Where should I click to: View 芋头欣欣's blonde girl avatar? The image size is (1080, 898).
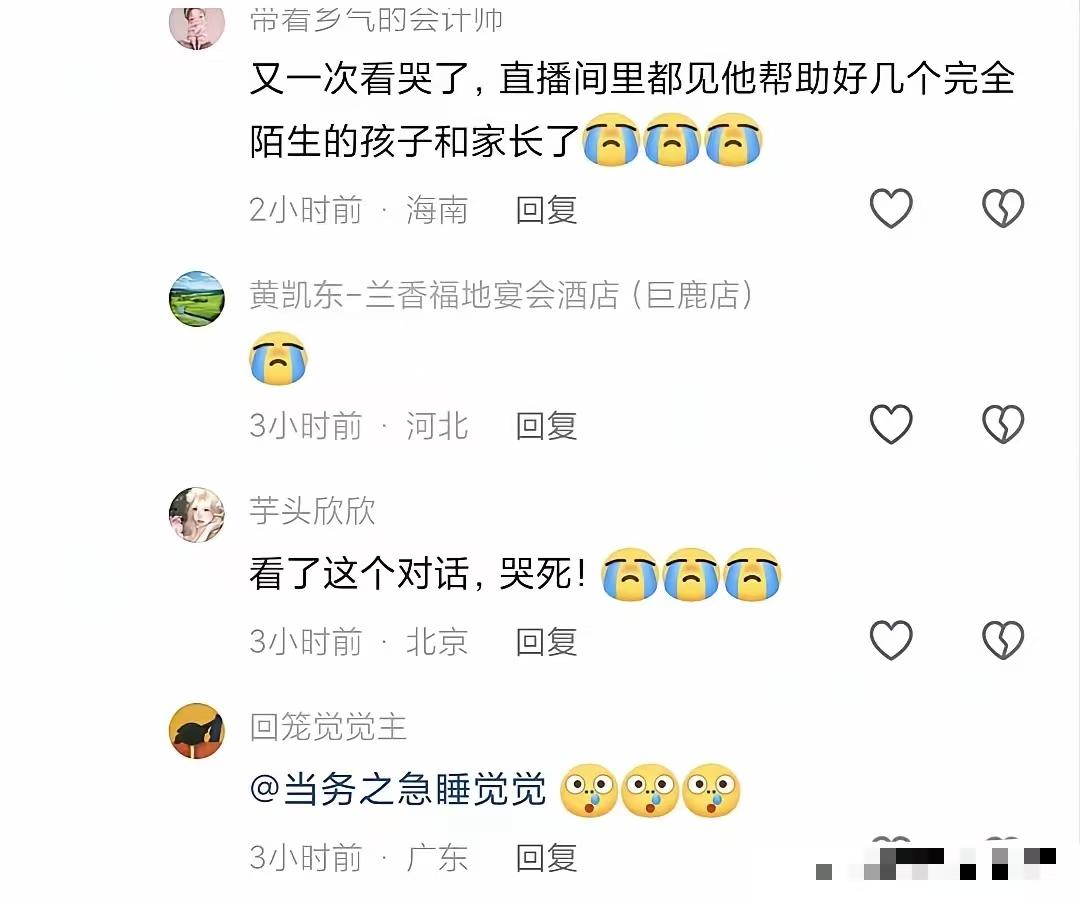(x=197, y=515)
